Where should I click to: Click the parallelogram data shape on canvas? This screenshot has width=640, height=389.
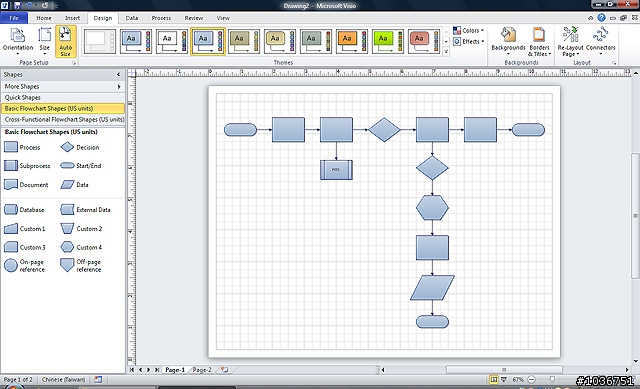pyautogui.click(x=432, y=288)
